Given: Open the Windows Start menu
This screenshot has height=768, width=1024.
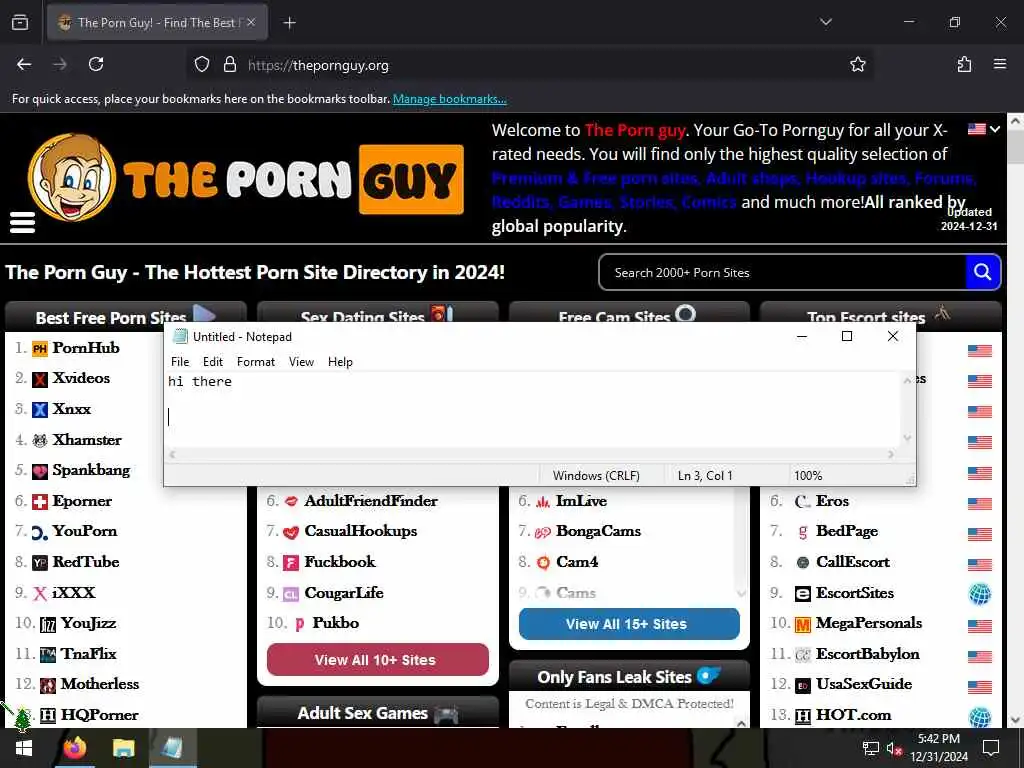Looking at the screenshot, I should pyautogui.click(x=24, y=748).
